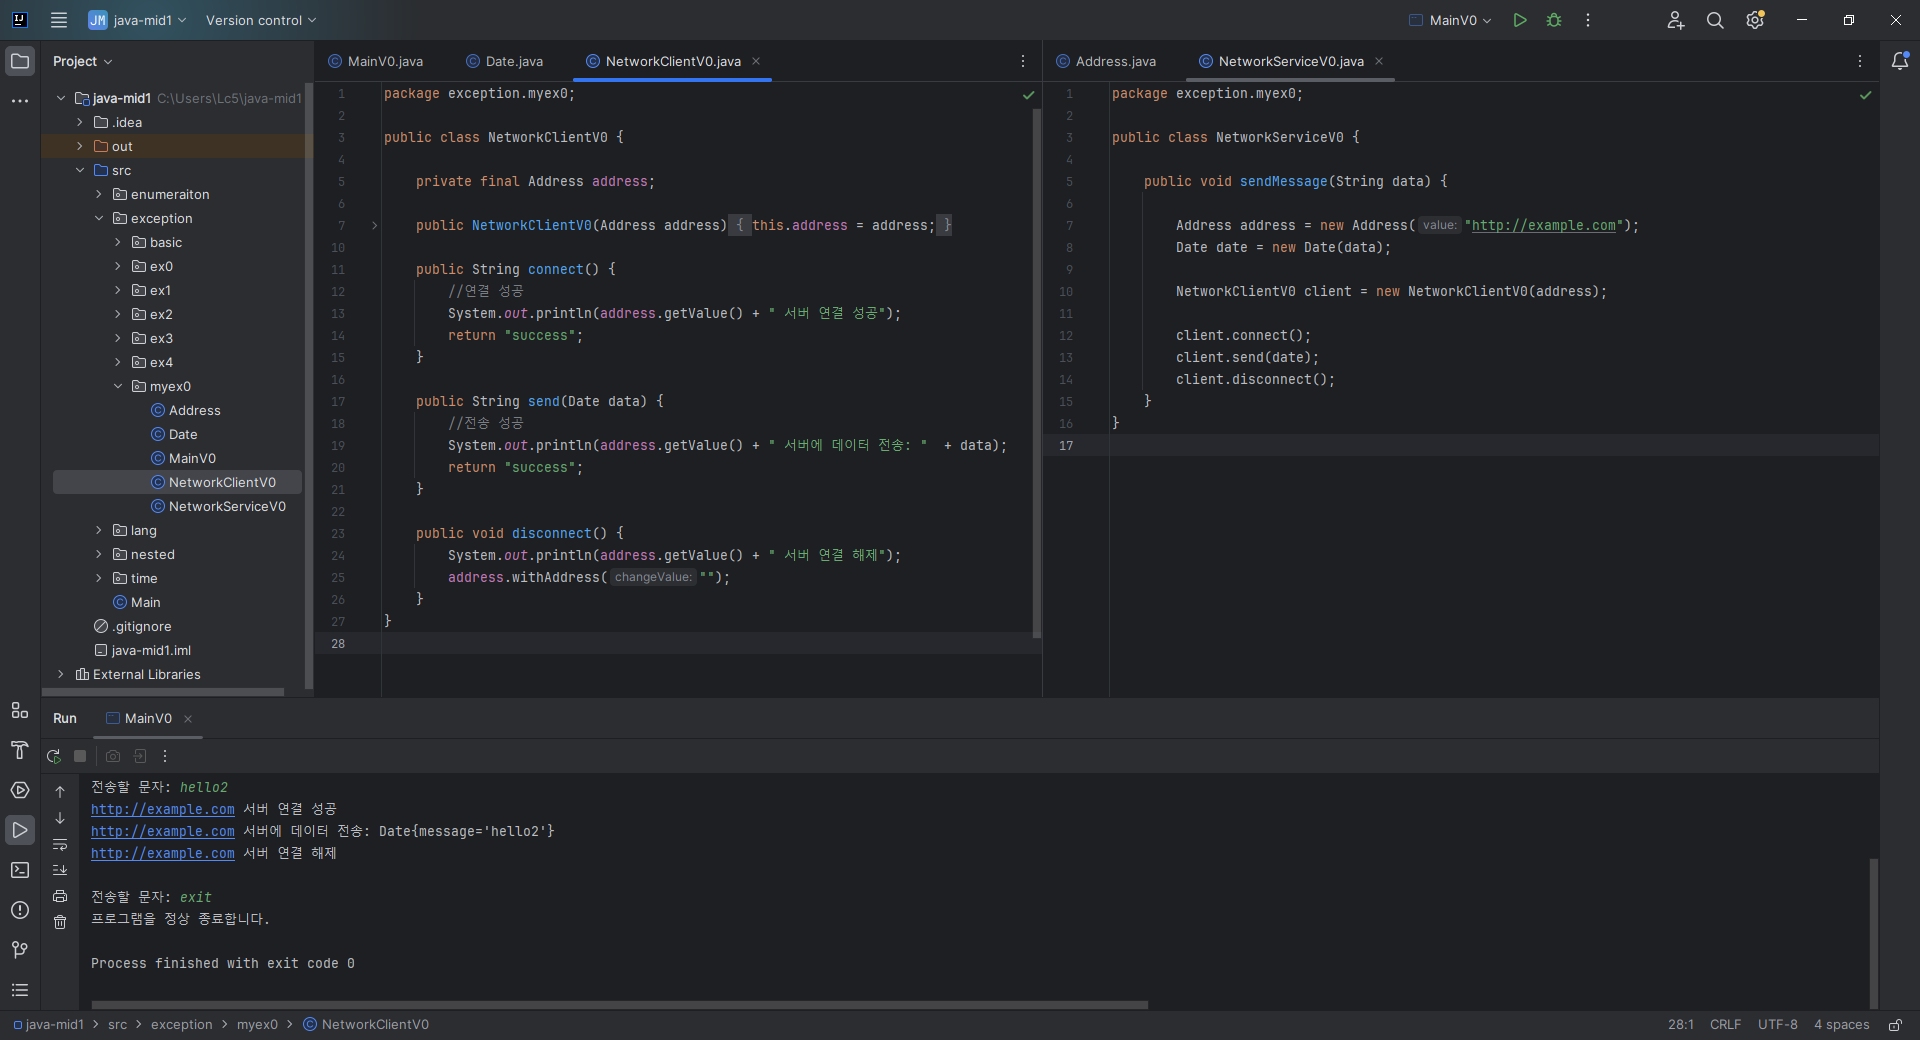1920x1040 pixels.
Task: Open right editor tab options menu
Action: 1860,61
